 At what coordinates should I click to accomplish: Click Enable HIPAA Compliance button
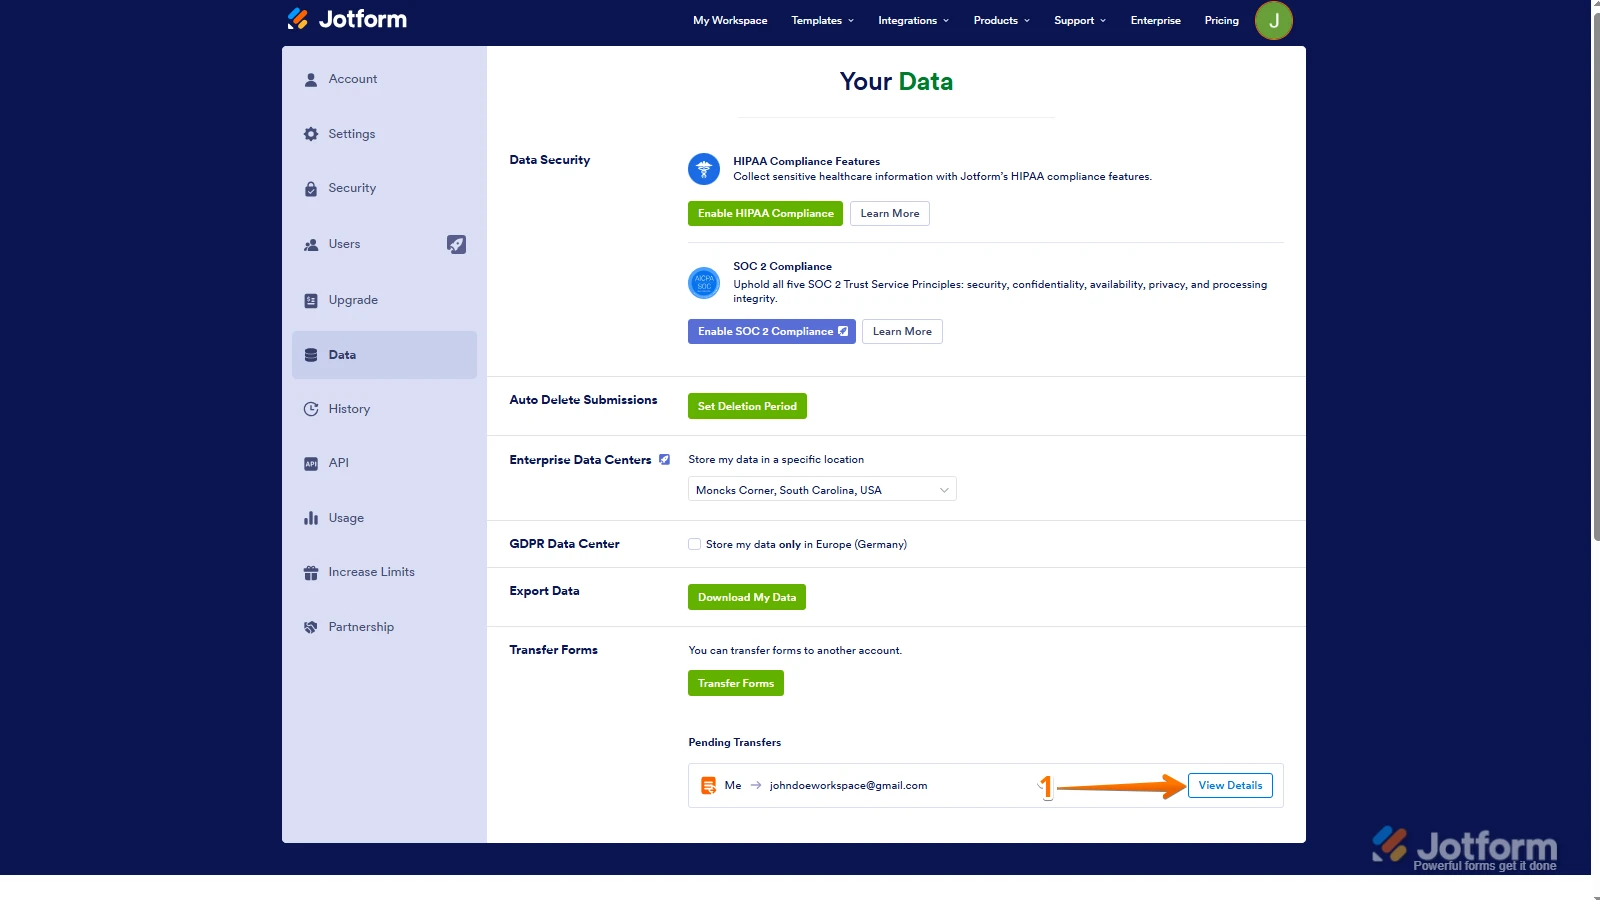pos(765,214)
